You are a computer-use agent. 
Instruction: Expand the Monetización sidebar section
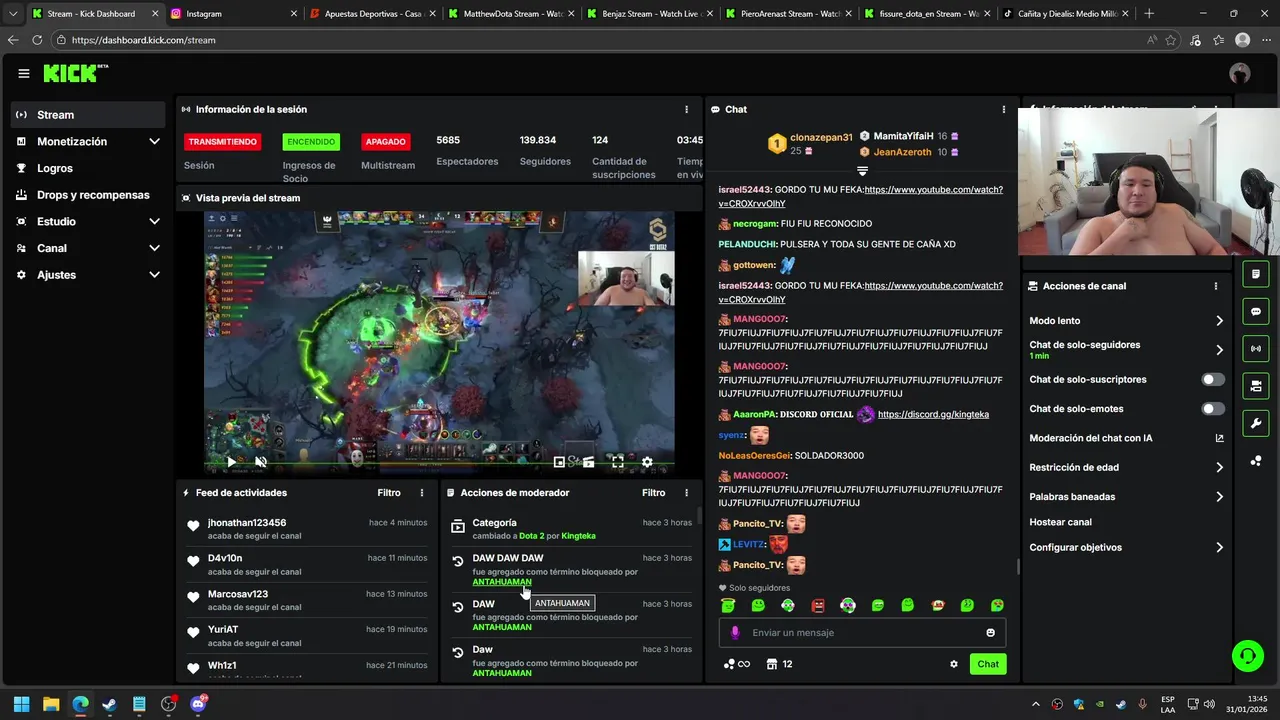click(x=154, y=142)
